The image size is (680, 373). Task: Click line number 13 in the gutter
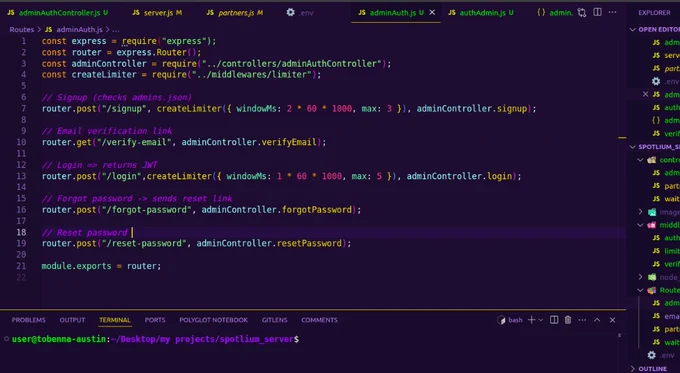coord(21,176)
